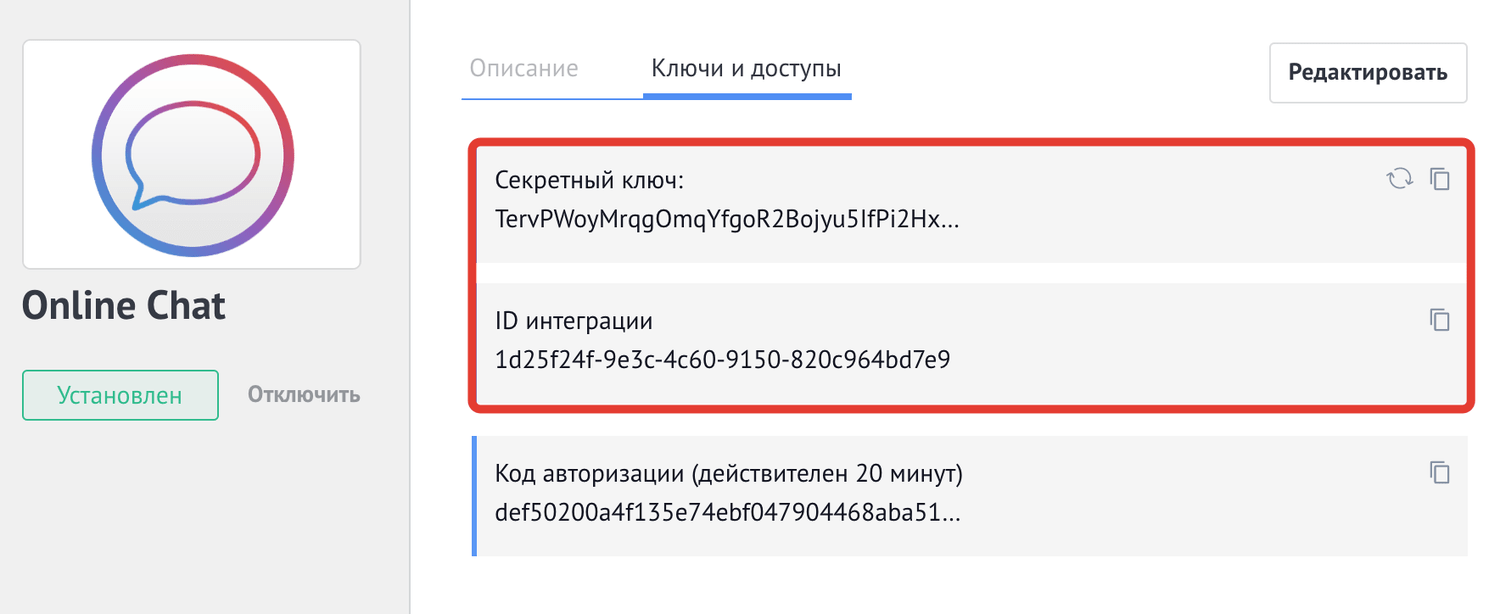1500x614 pixels.
Task: Click the blue accent bar beside authorization code
Action: pos(473,495)
